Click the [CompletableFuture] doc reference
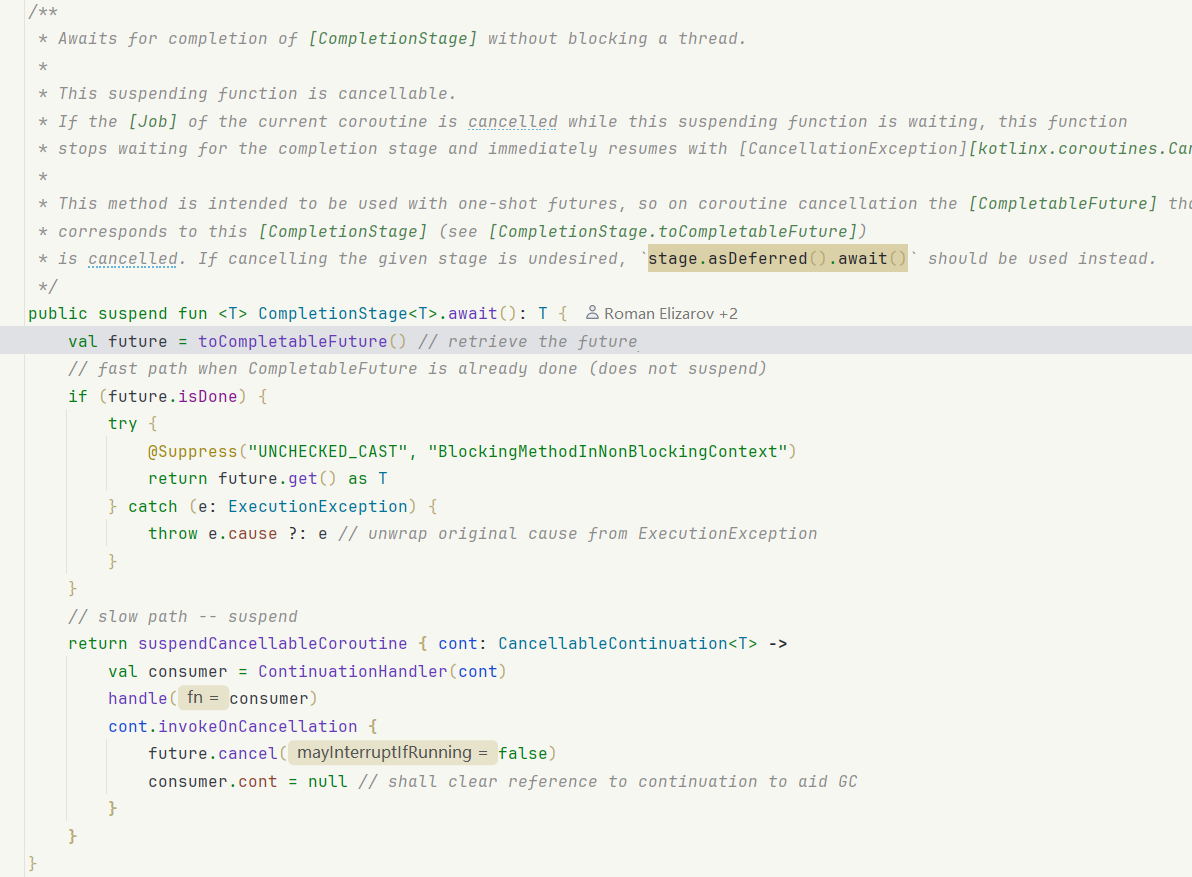Image resolution: width=1192 pixels, height=877 pixels. click(x=1063, y=204)
